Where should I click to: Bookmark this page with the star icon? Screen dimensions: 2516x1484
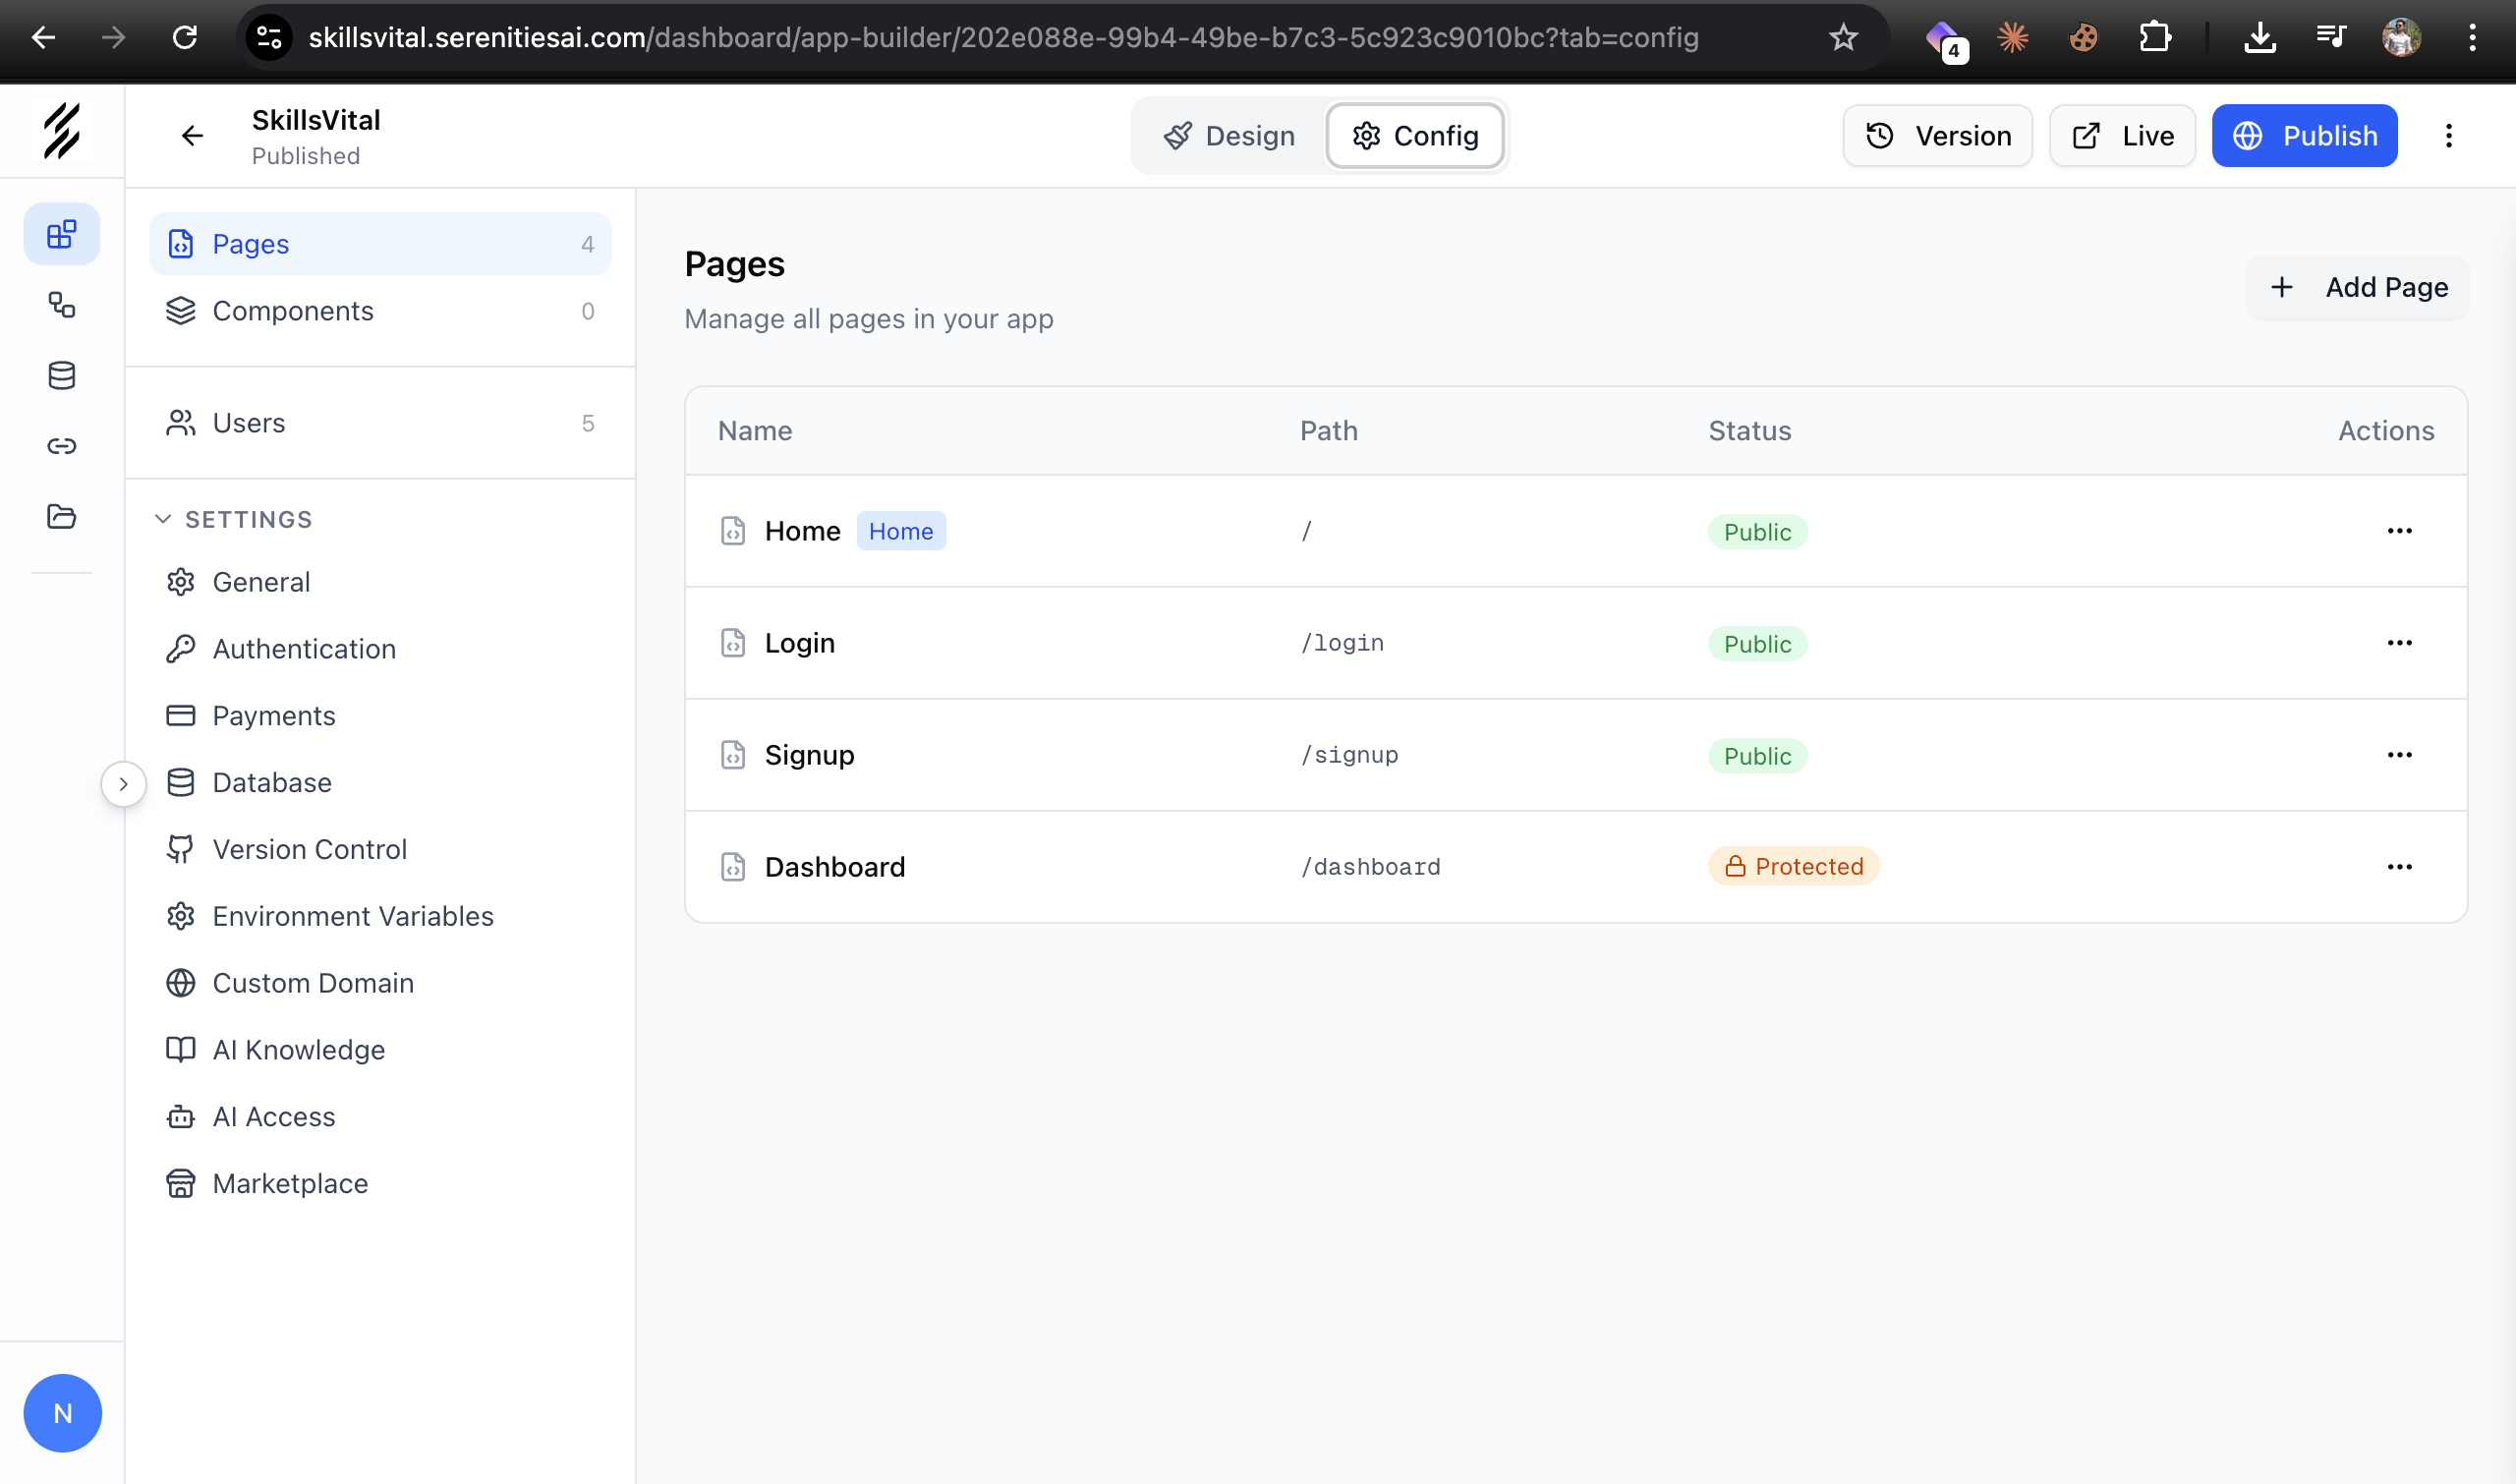1842,38
